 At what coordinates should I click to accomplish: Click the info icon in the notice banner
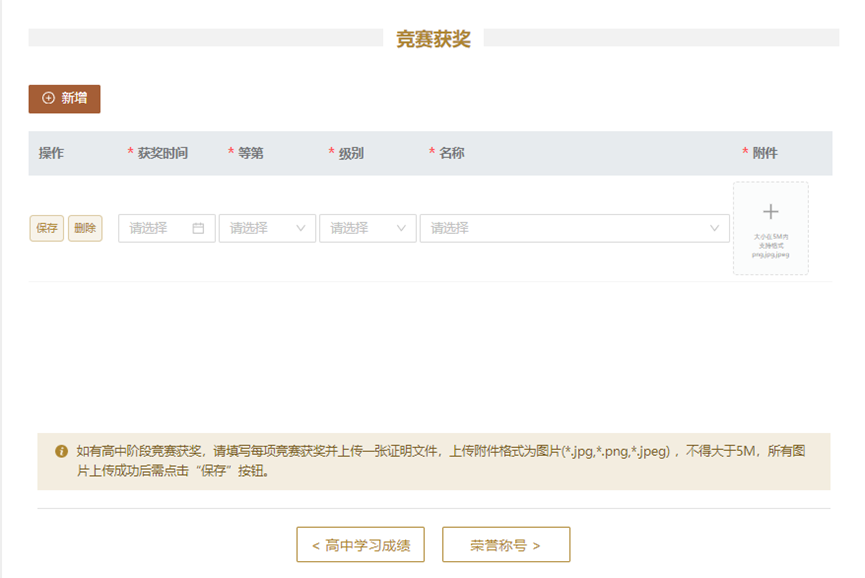[x=61, y=451]
